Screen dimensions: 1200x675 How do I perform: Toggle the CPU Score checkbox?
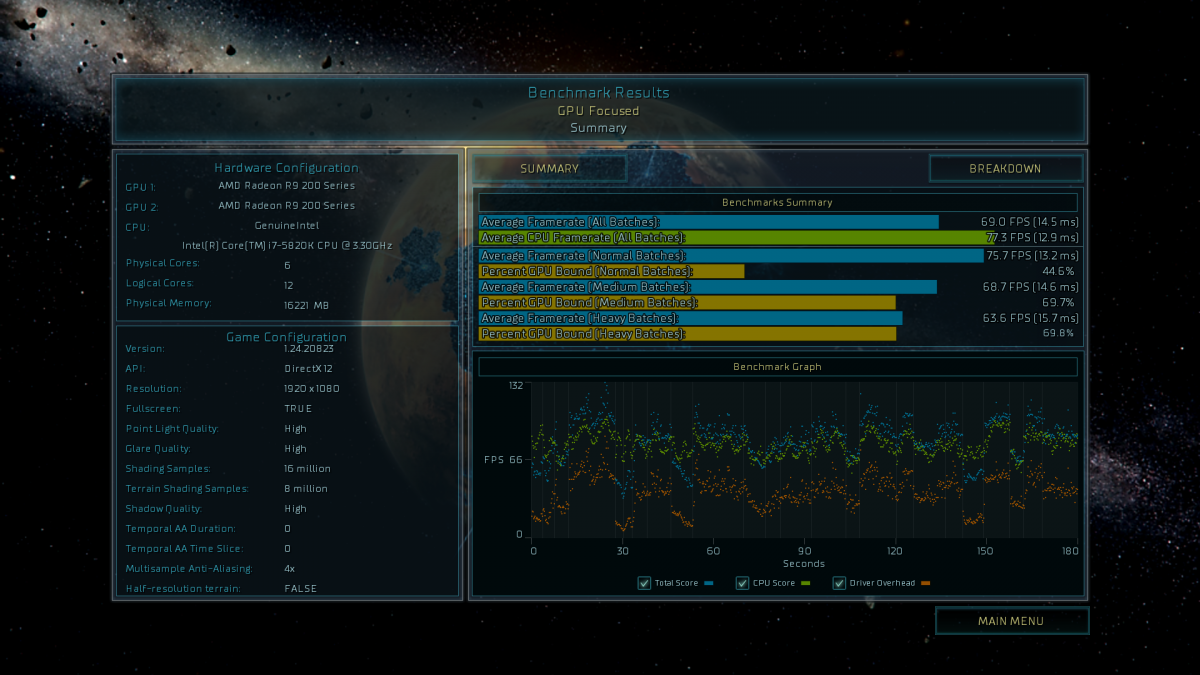point(742,583)
